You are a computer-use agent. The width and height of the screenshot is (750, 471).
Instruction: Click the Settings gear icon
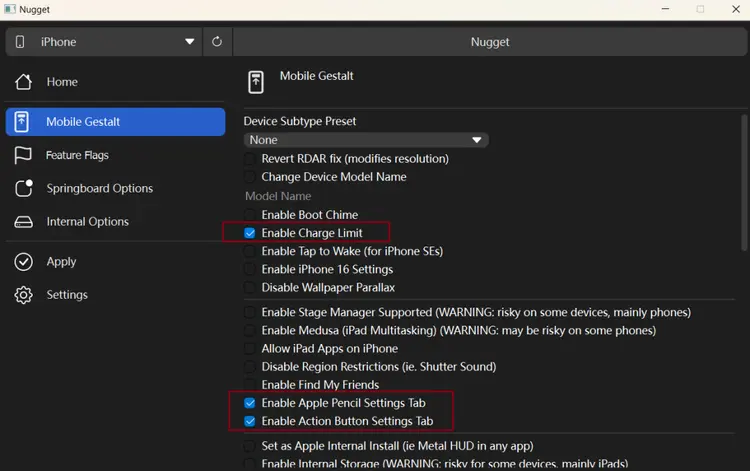(x=24, y=295)
